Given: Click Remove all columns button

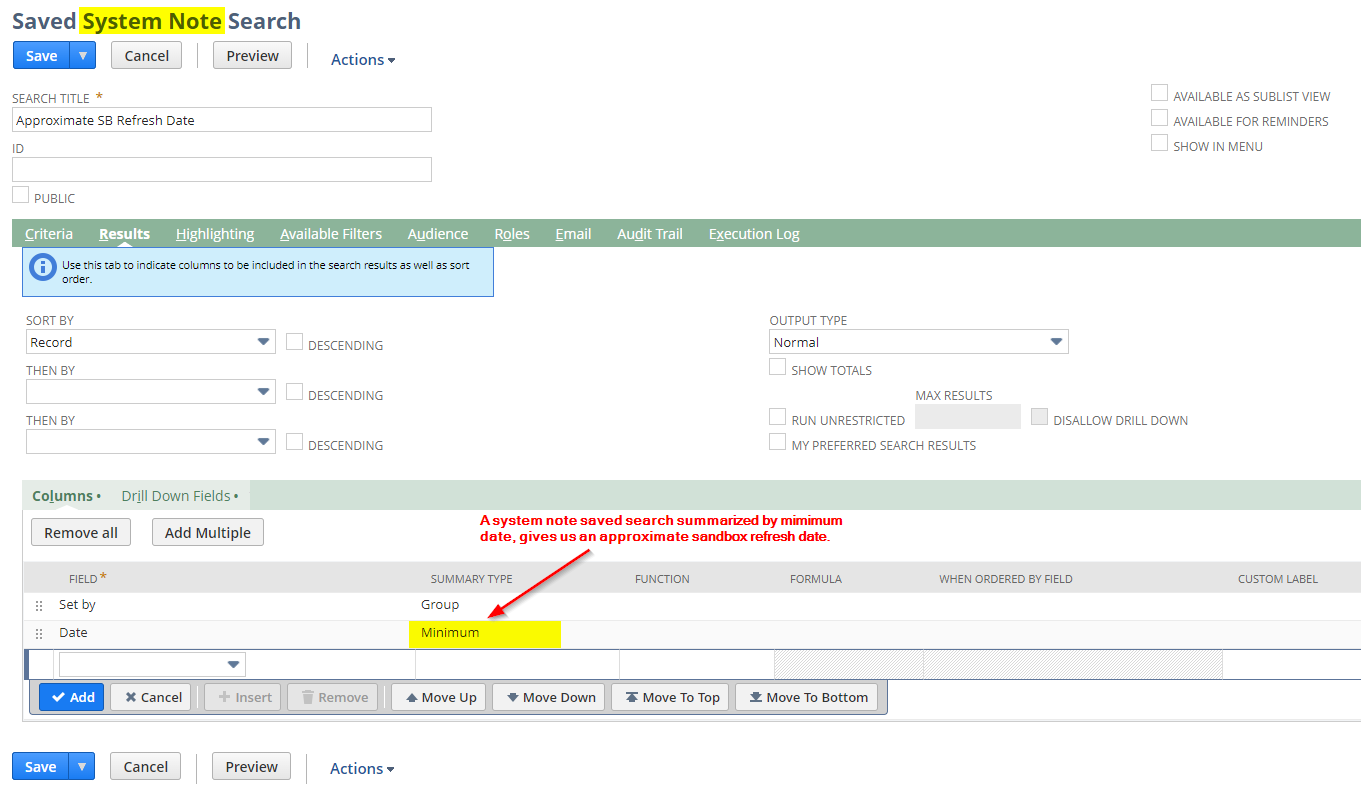Looking at the screenshot, I should [81, 533].
